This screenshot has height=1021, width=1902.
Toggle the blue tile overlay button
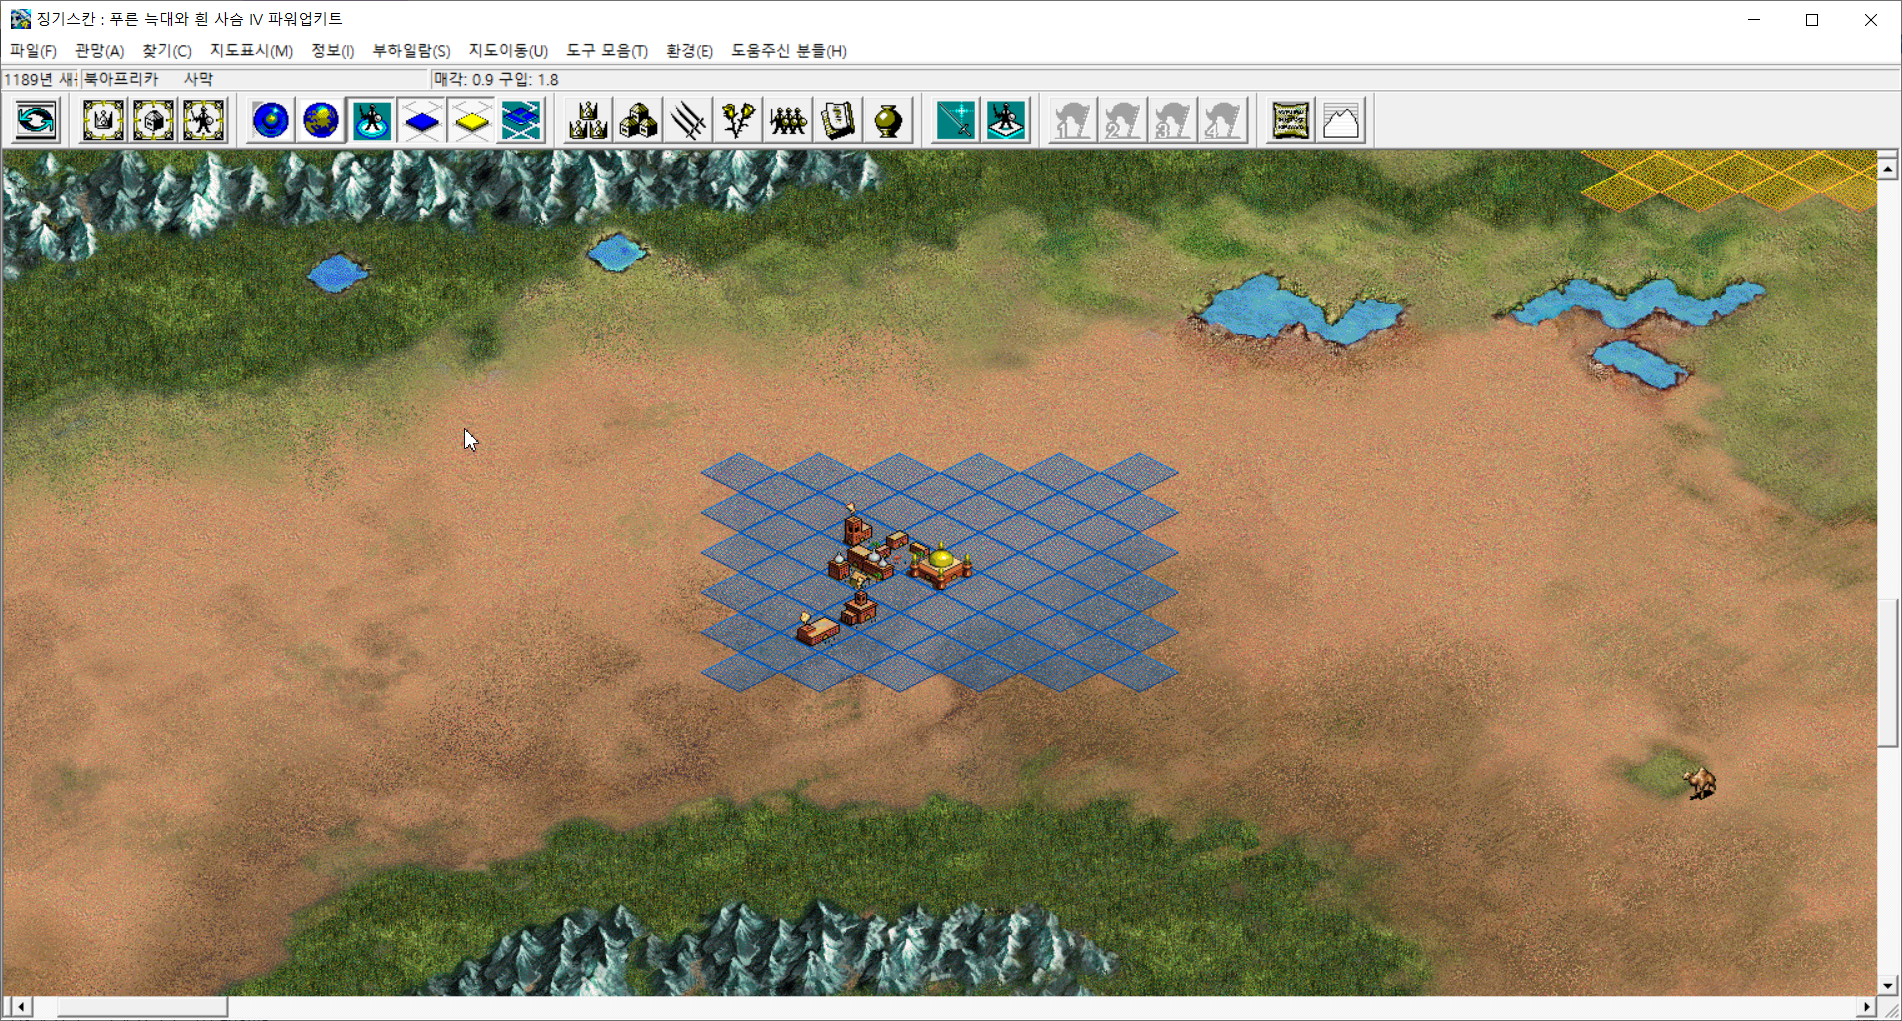422,121
